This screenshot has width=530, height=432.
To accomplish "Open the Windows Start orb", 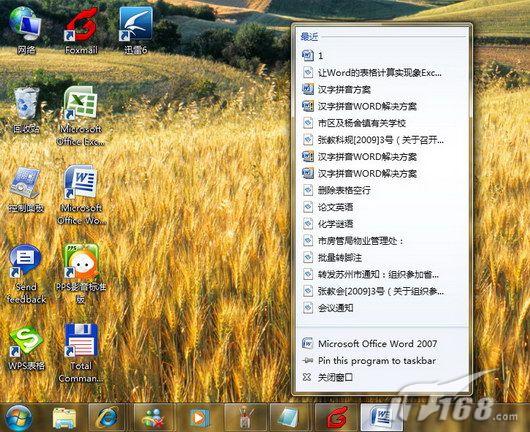I will 18,418.
